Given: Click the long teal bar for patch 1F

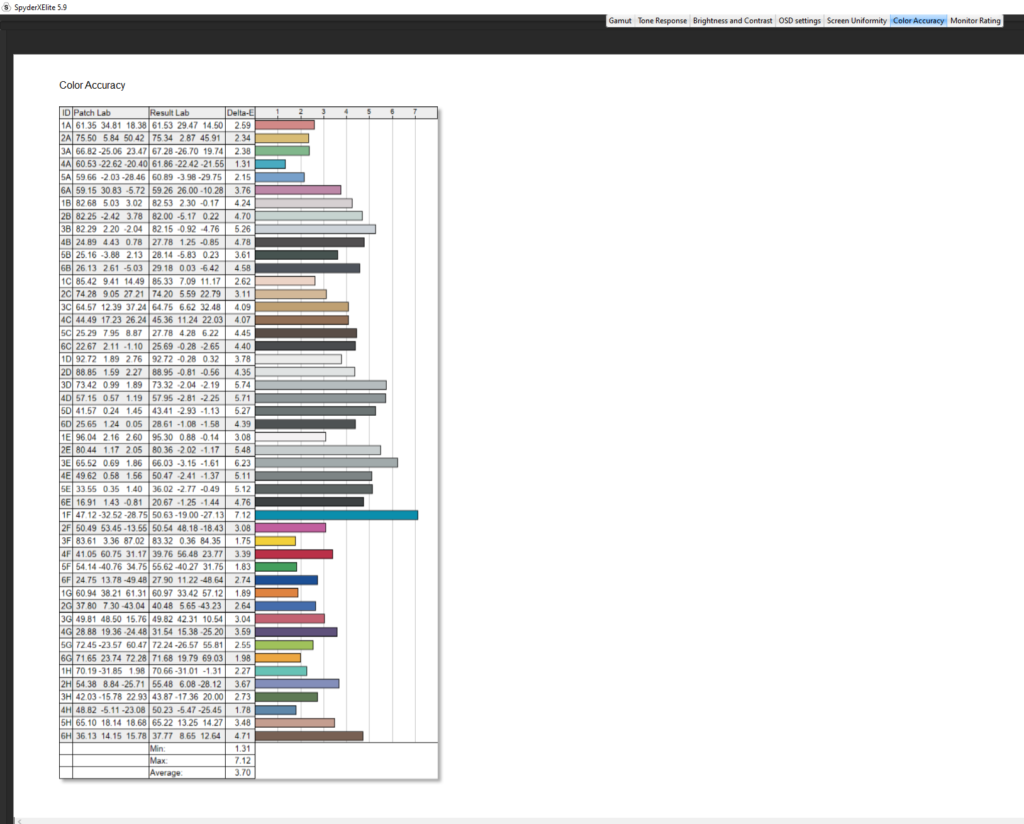Looking at the screenshot, I should [336, 515].
